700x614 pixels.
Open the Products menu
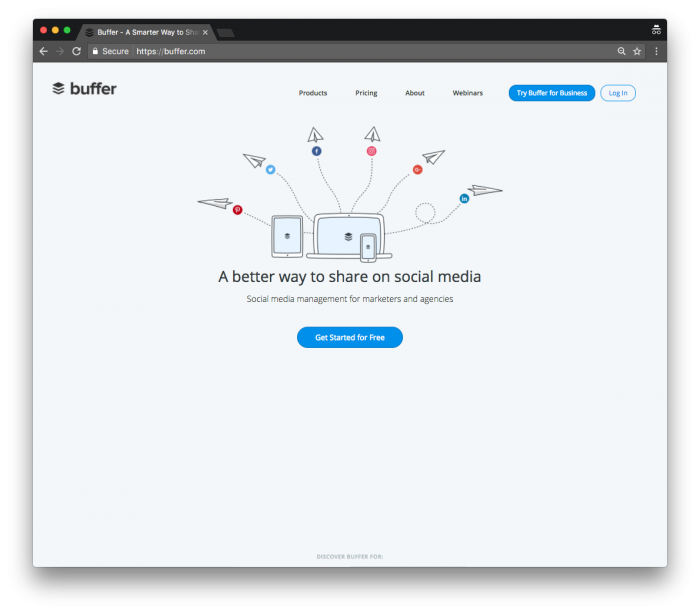click(313, 93)
